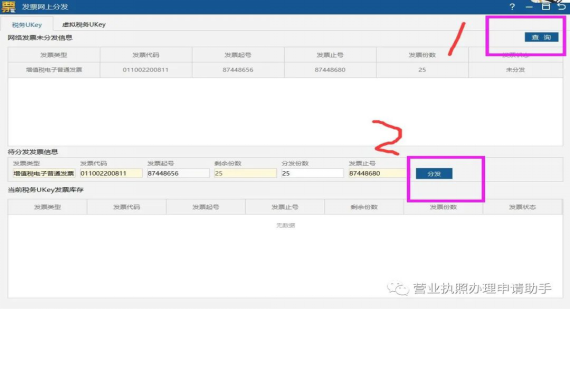Click the 未分发 status cell
570x380 pixels.
515,70
